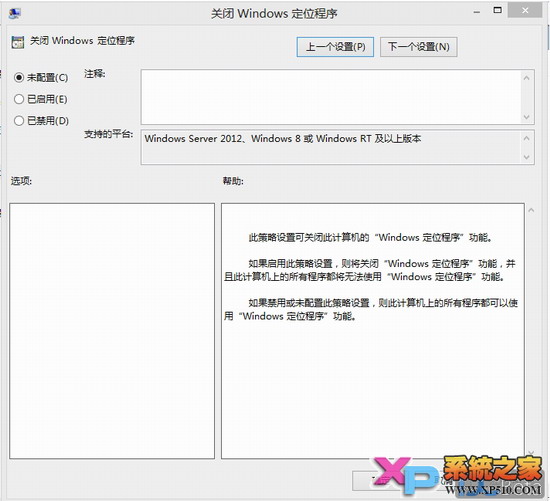Click the help text describing the policy
Viewport: 550px width, 501px height.
pyautogui.click(x=371, y=277)
